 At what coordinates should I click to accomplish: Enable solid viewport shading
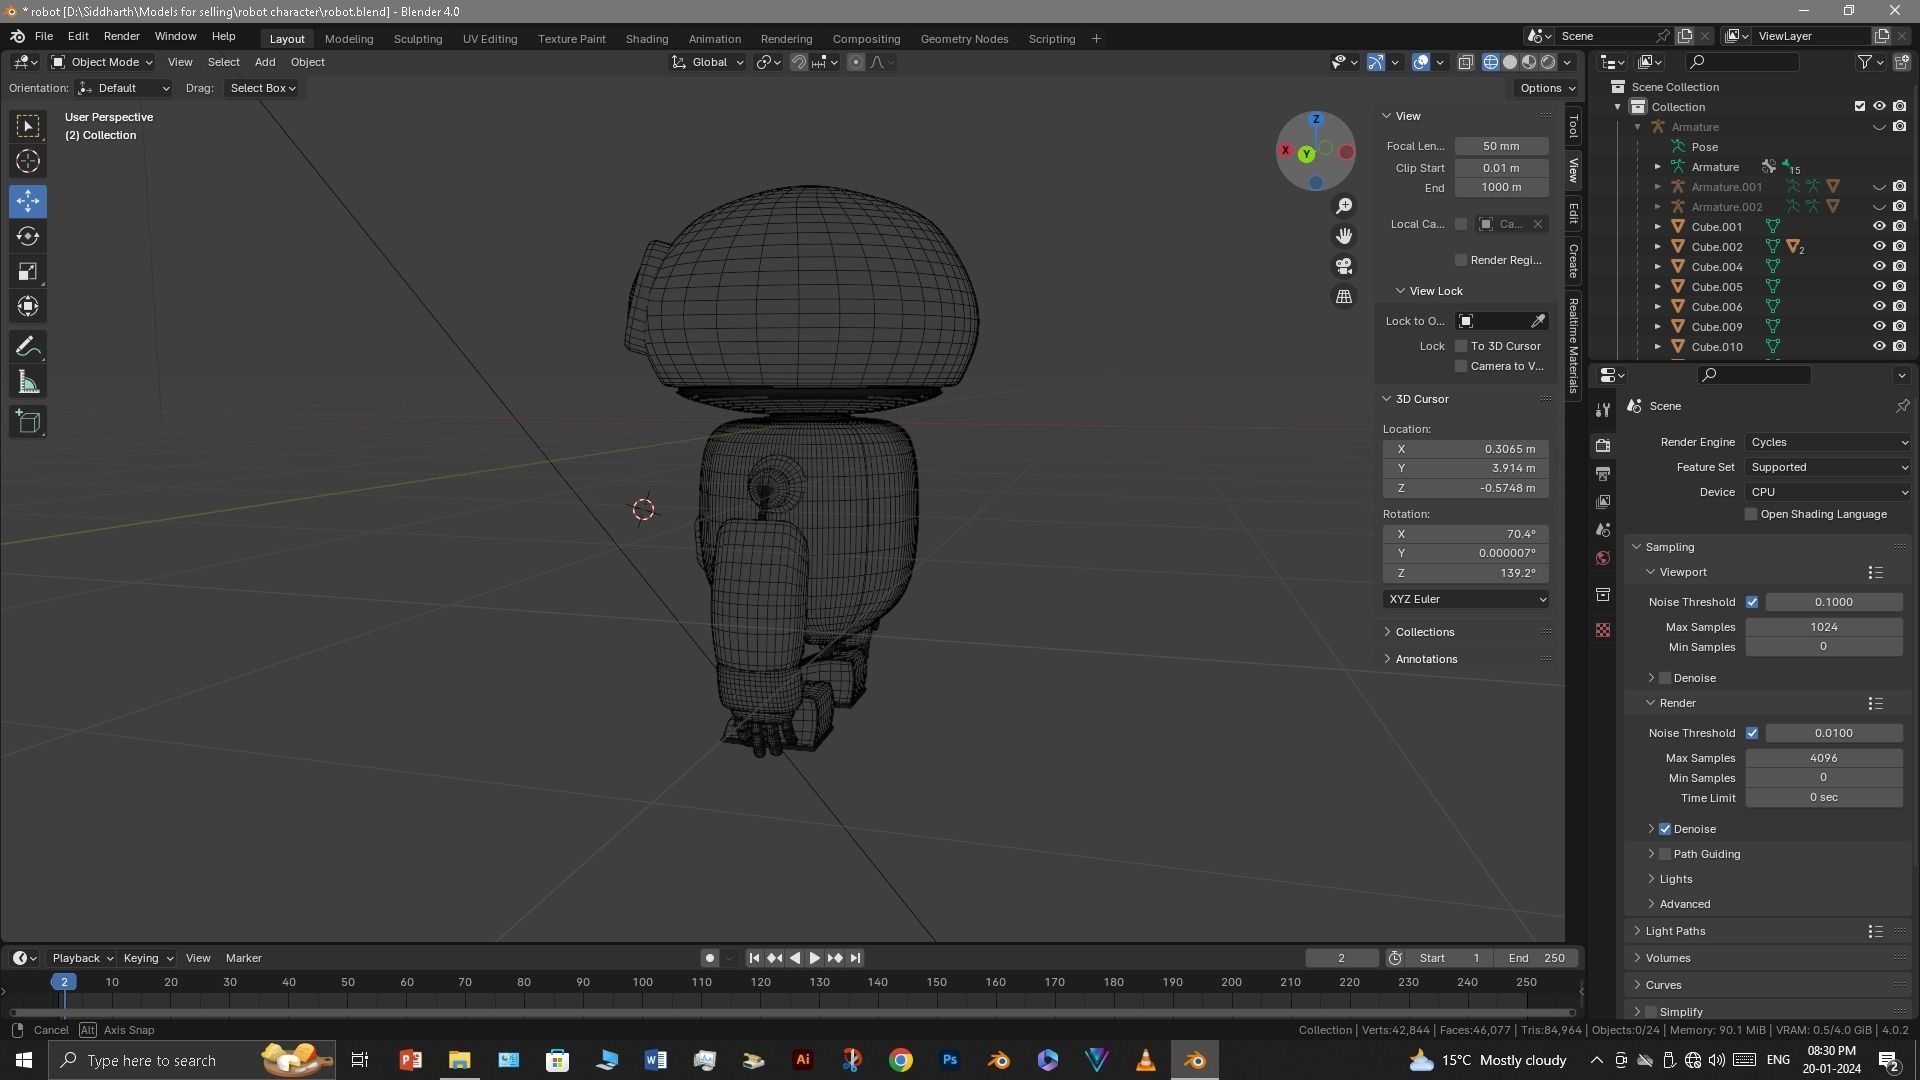click(1510, 62)
